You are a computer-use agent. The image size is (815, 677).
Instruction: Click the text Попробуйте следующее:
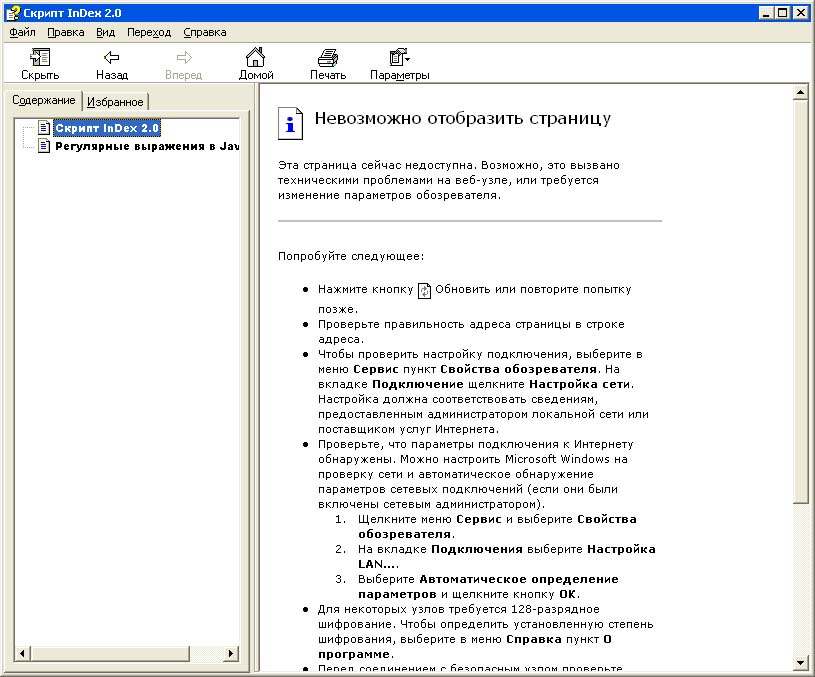pyautogui.click(x=351, y=256)
